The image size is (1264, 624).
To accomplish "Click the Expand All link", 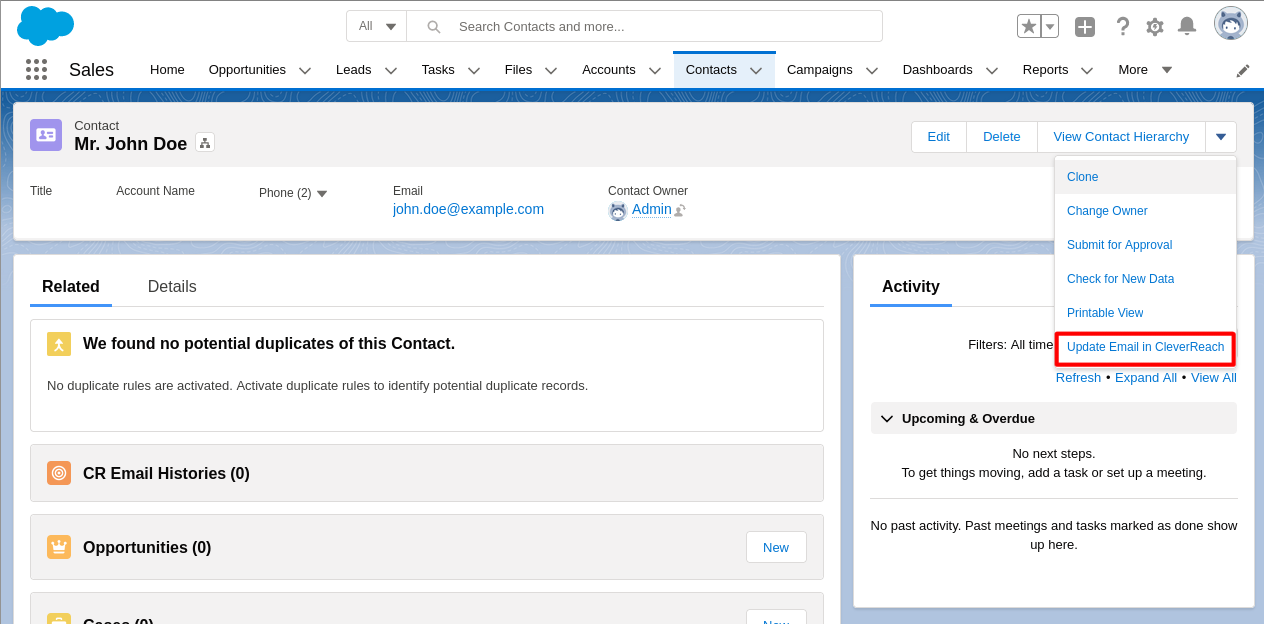I will point(1146,378).
